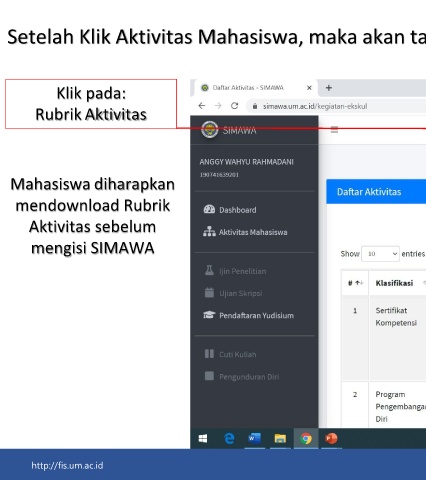Open a new browser tab
This screenshot has width=426, height=480.
pyautogui.click(x=329, y=88)
